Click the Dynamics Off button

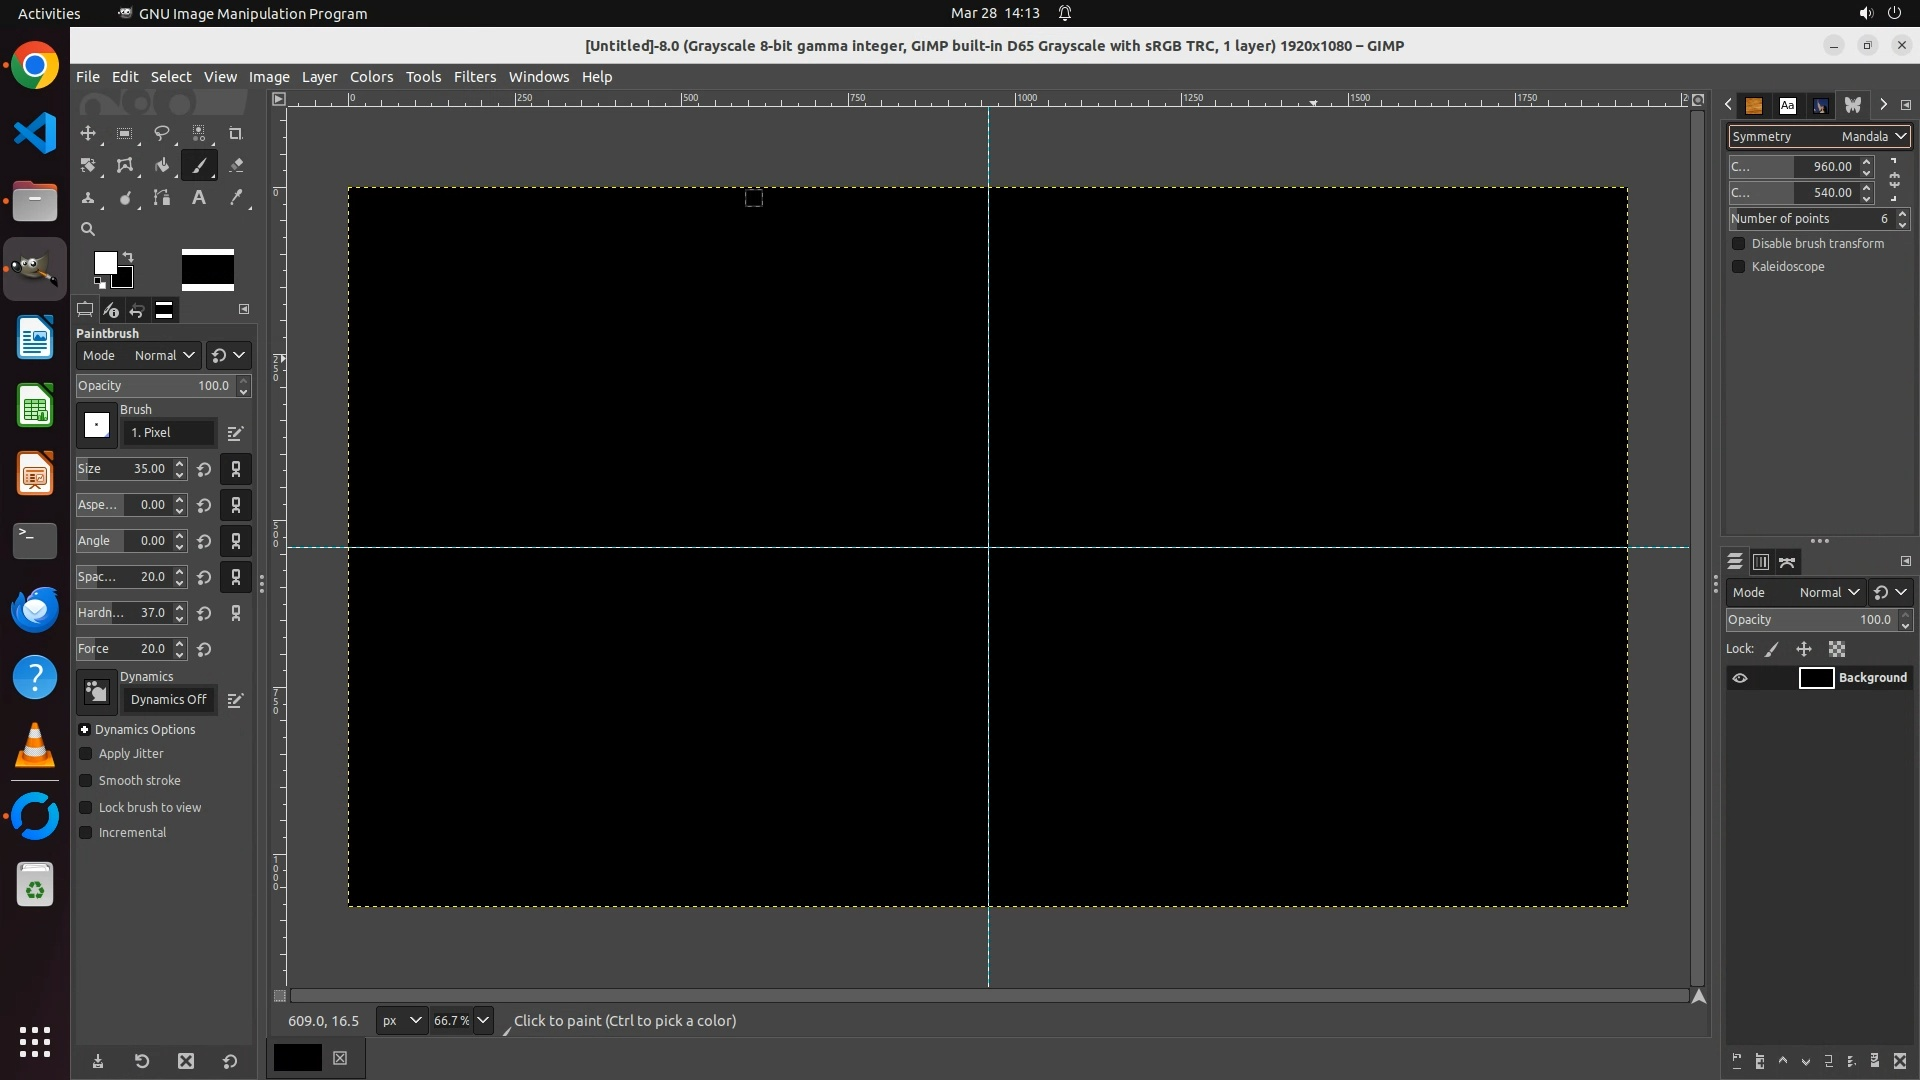[x=168, y=700]
